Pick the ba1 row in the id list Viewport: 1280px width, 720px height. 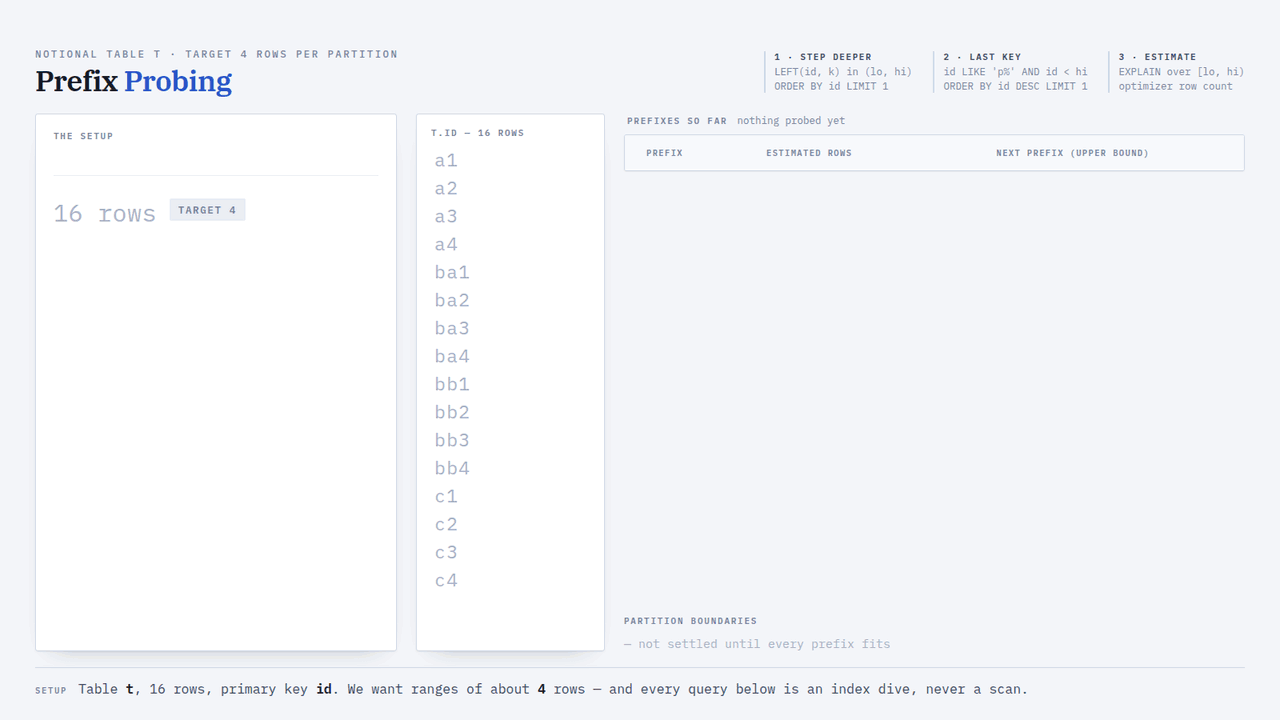point(452,272)
